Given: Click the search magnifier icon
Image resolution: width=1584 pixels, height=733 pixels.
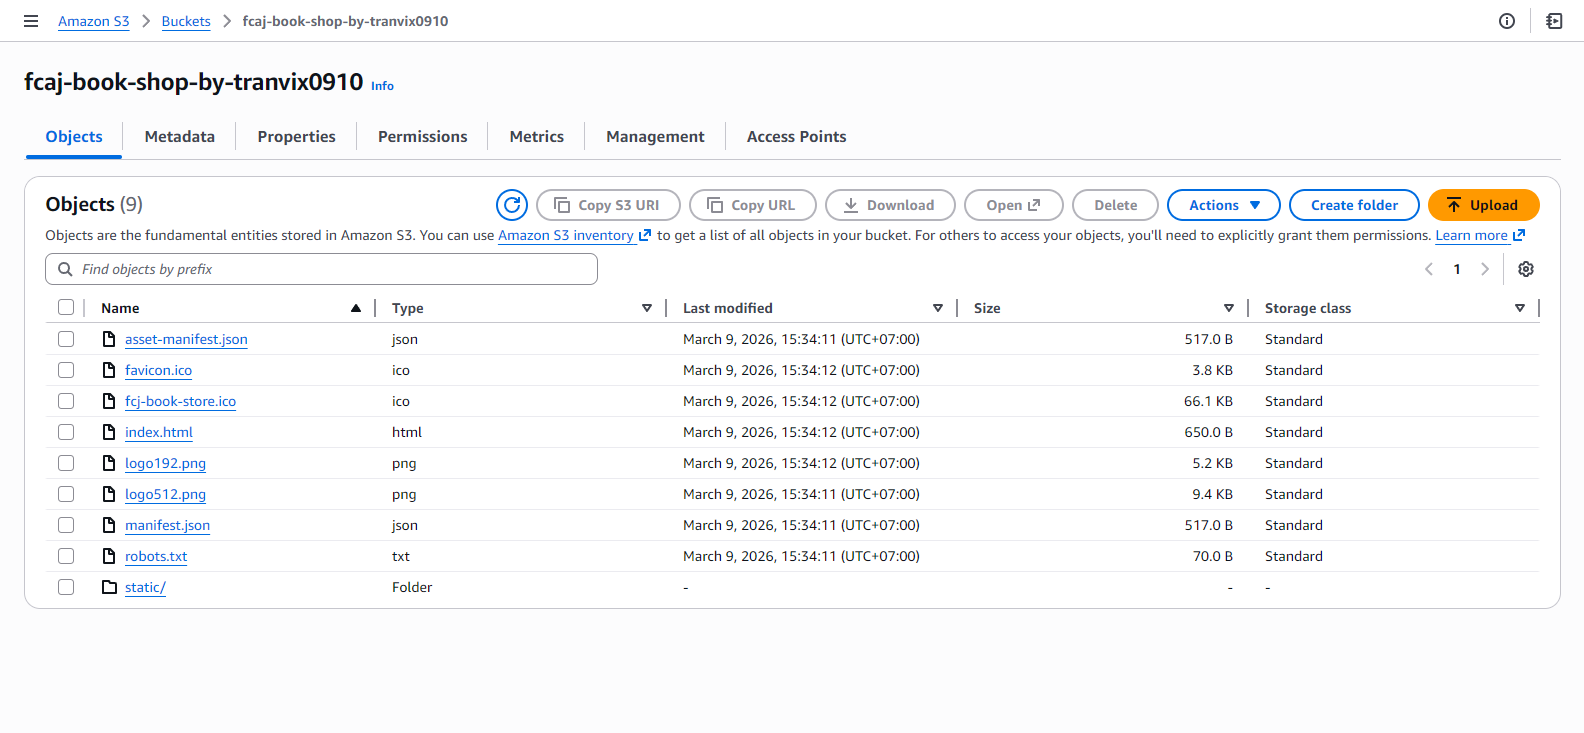Looking at the screenshot, I should click(x=65, y=269).
